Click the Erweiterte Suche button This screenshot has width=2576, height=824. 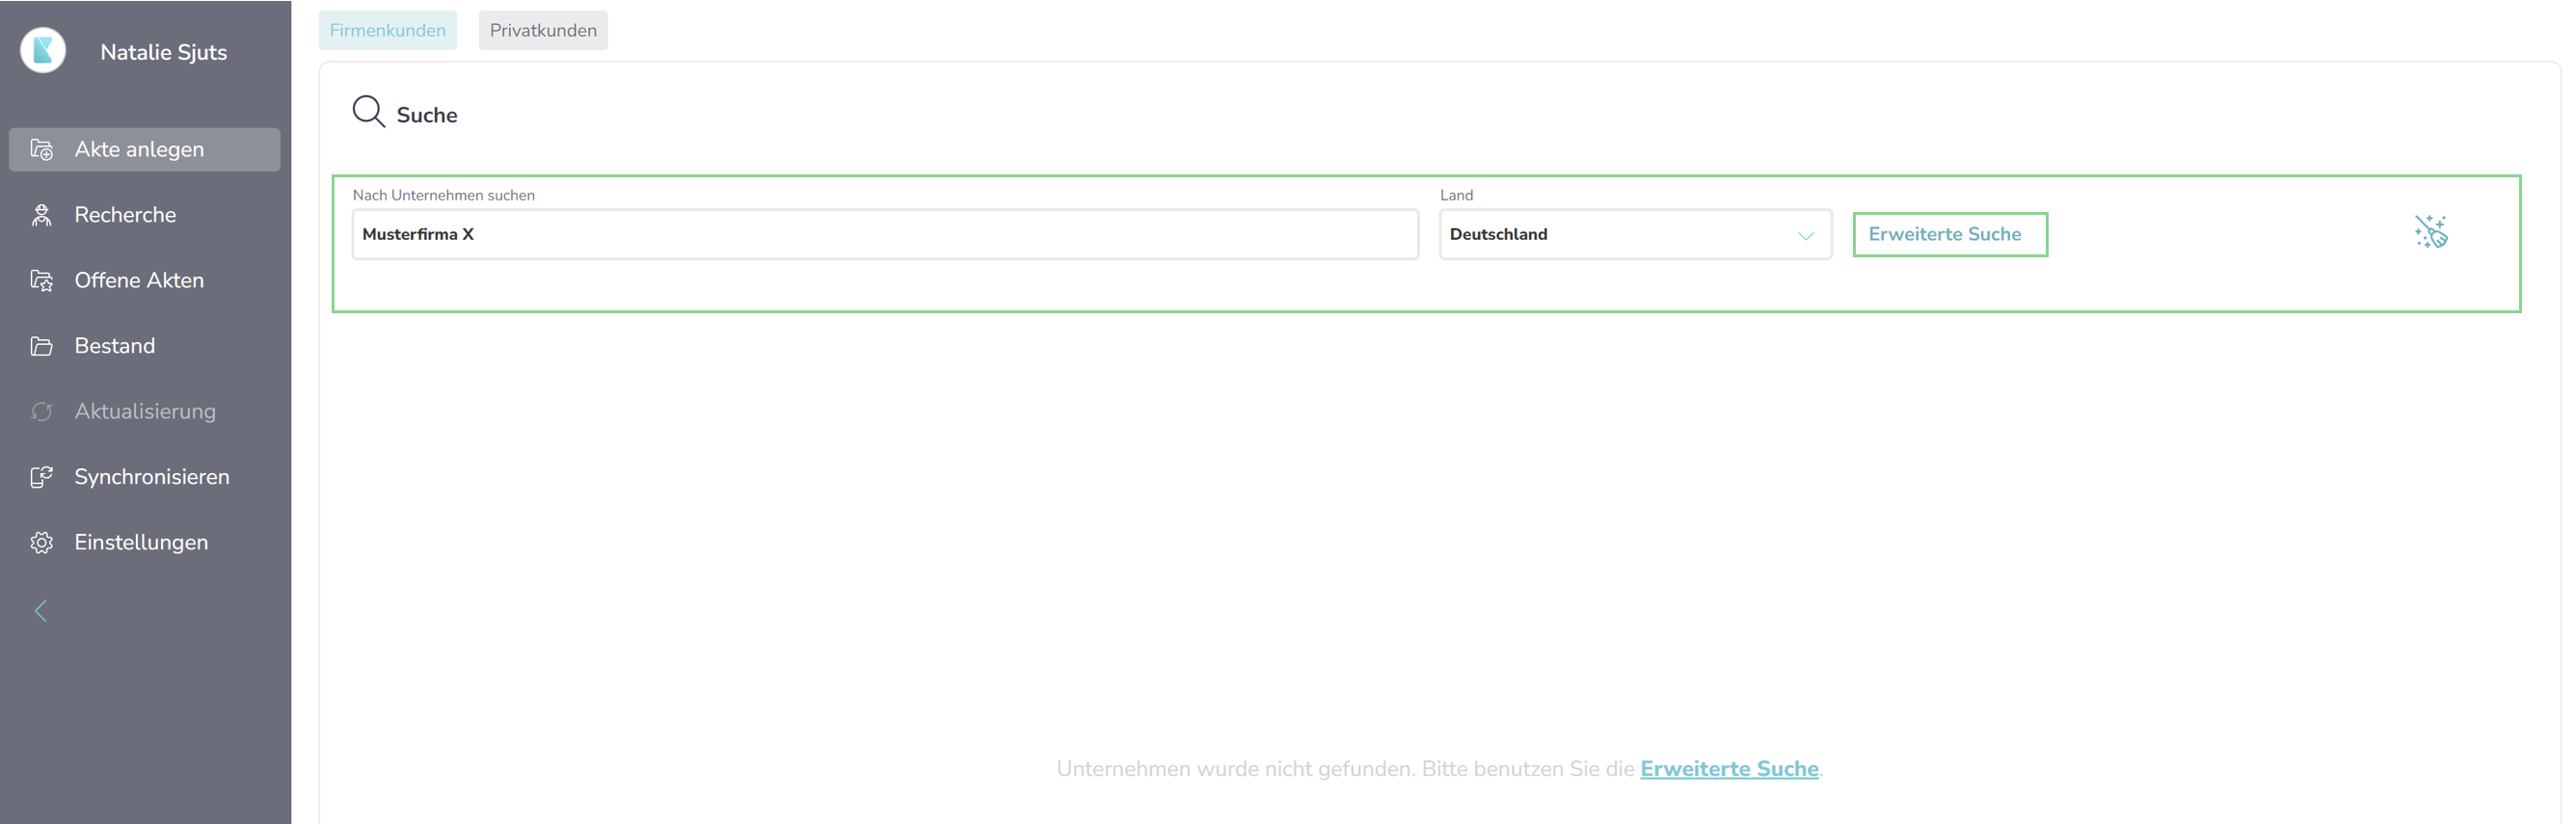[x=1949, y=234]
